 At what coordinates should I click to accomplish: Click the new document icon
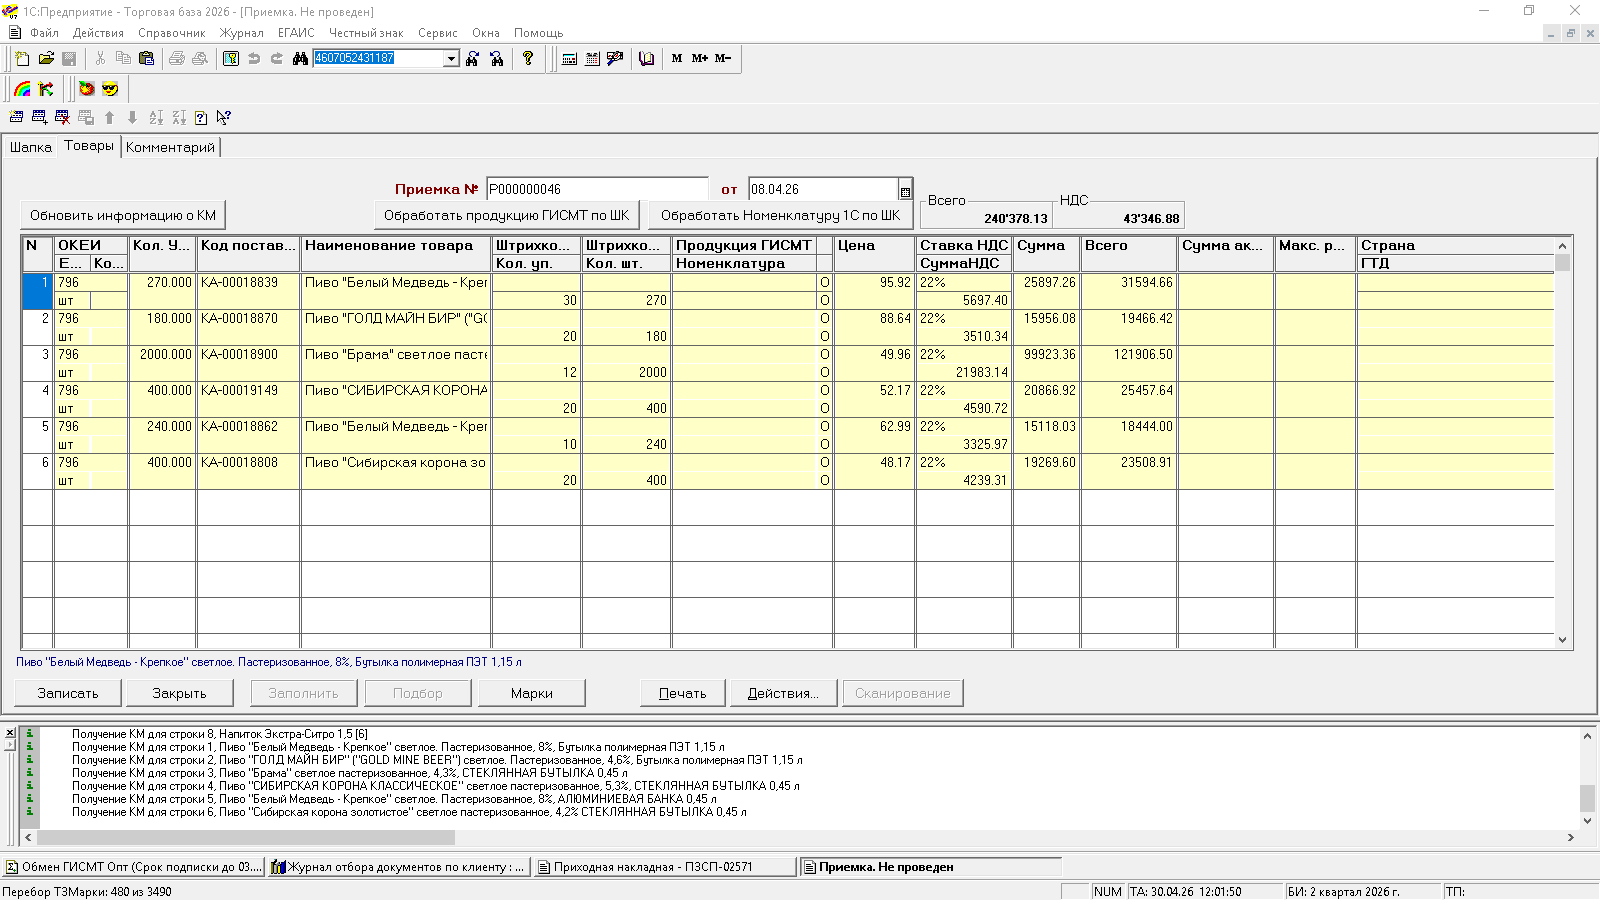click(x=22, y=59)
